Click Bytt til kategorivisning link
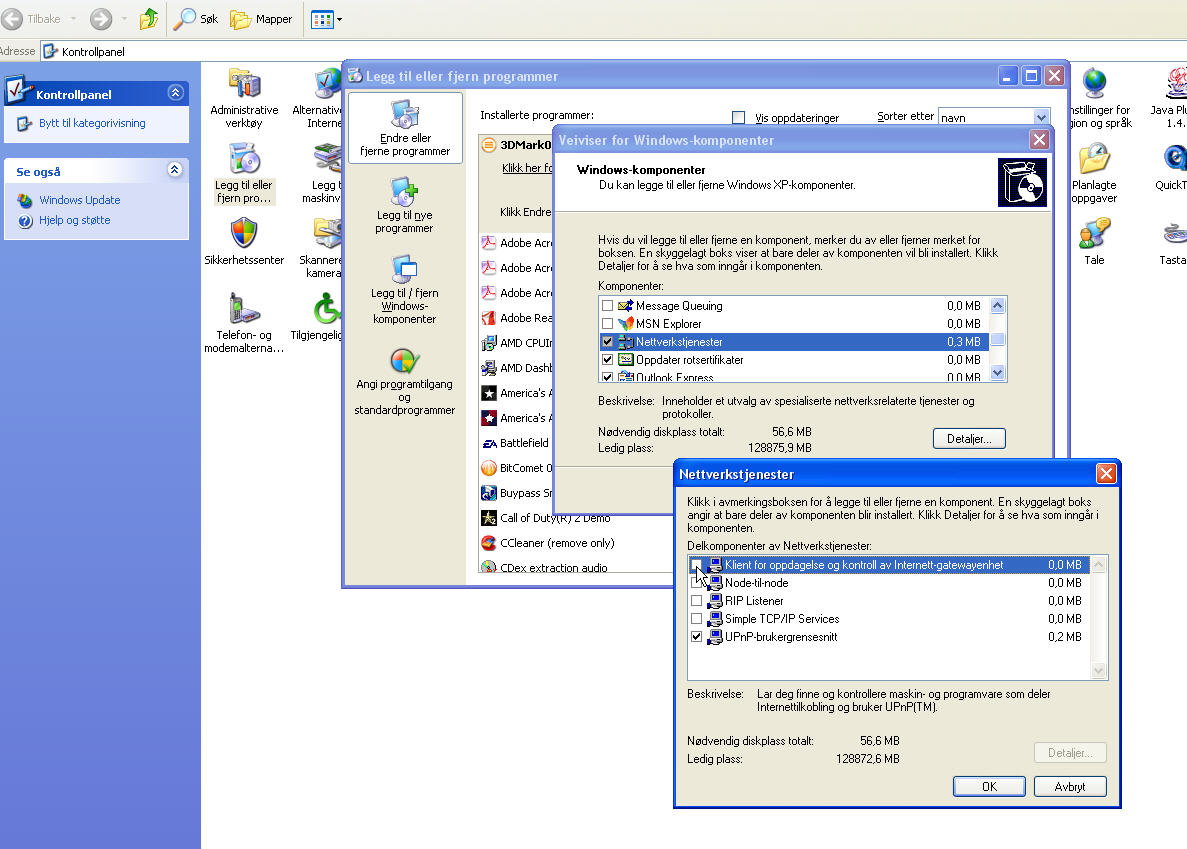1187x849 pixels. pos(92,123)
